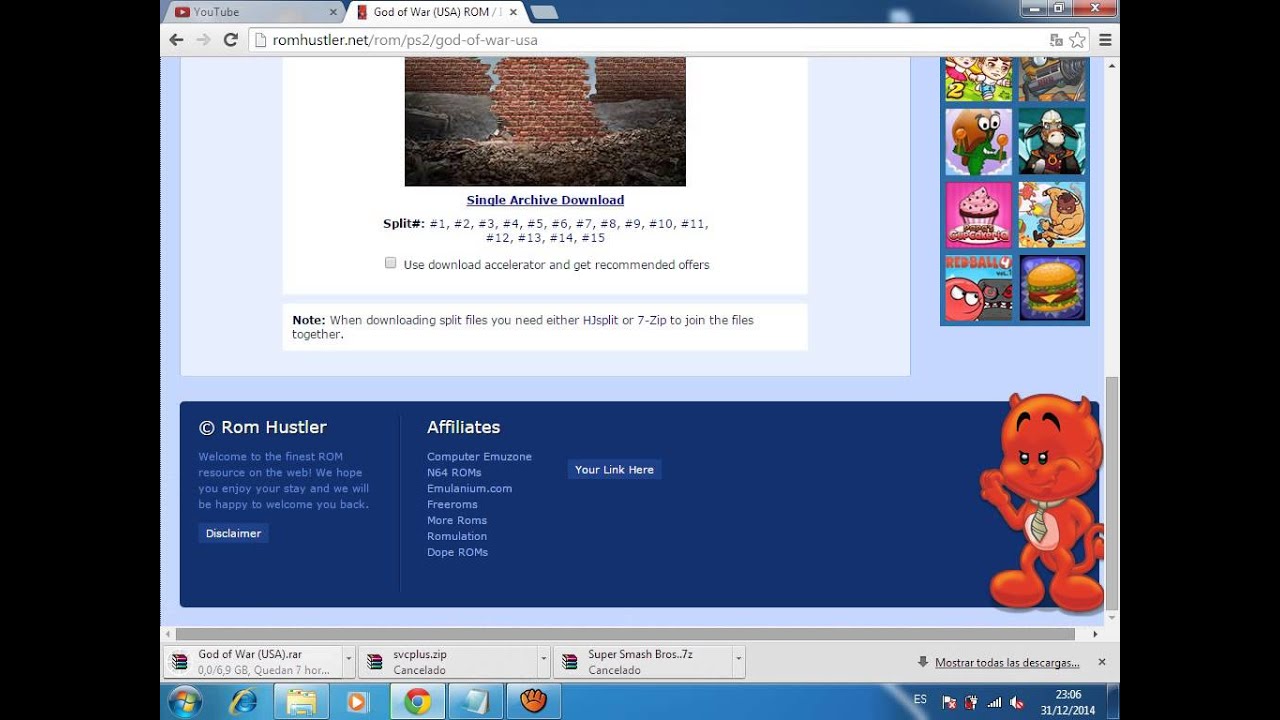Open Dope ROMs affiliate link

(x=457, y=552)
